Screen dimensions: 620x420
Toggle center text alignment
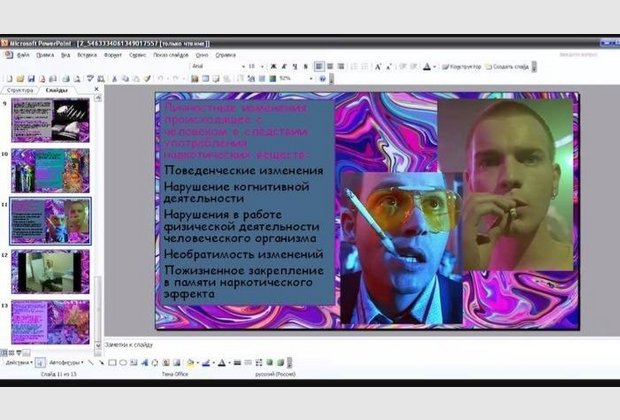pos(330,66)
